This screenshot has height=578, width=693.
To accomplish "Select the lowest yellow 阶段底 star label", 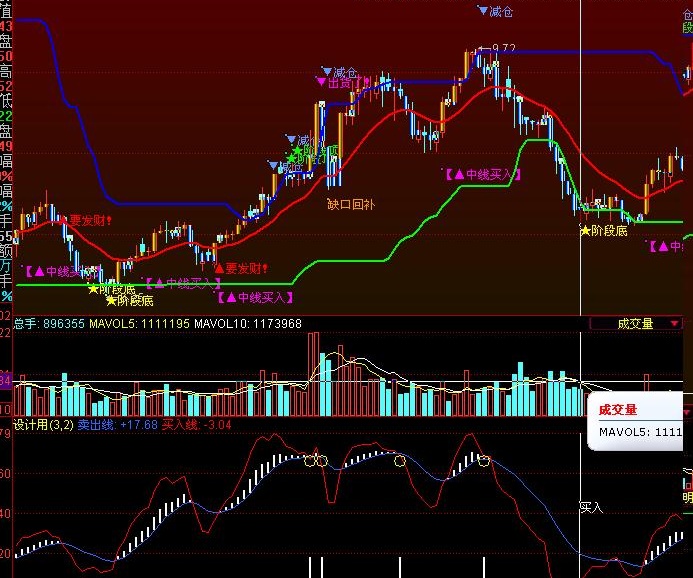I will point(130,301).
